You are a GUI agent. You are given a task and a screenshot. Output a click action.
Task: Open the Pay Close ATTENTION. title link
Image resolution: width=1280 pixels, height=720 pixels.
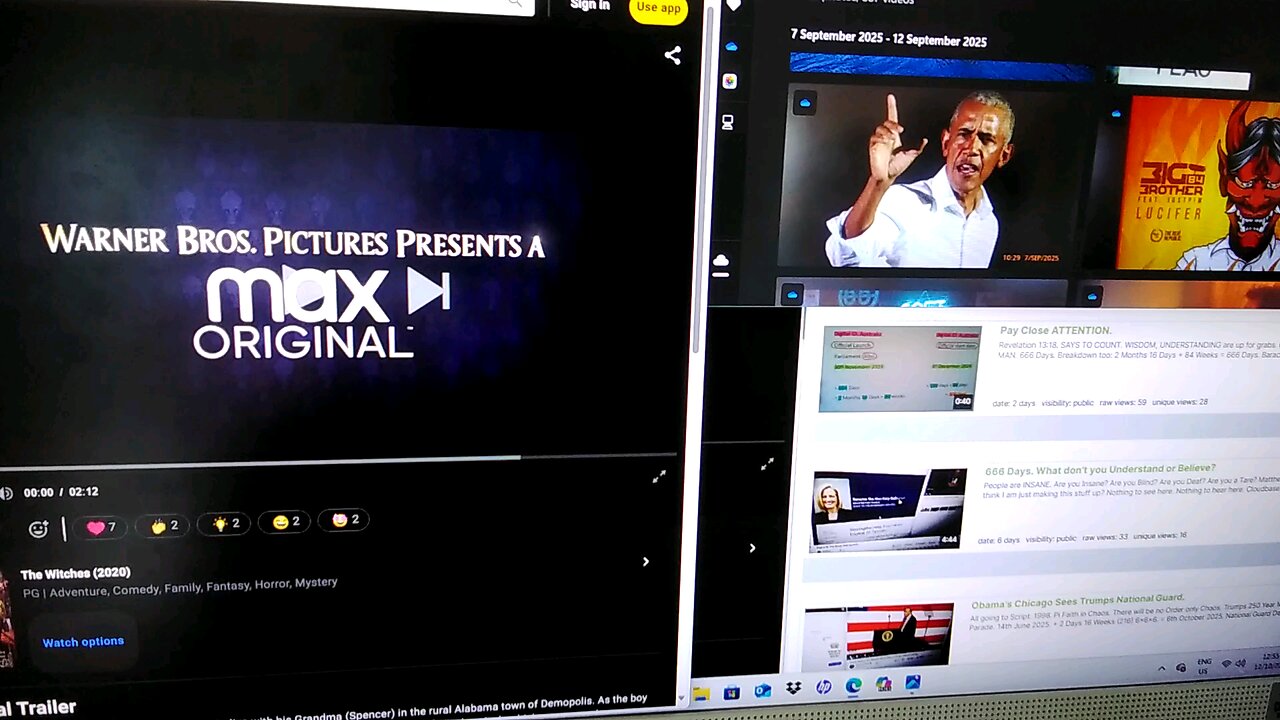click(1056, 330)
